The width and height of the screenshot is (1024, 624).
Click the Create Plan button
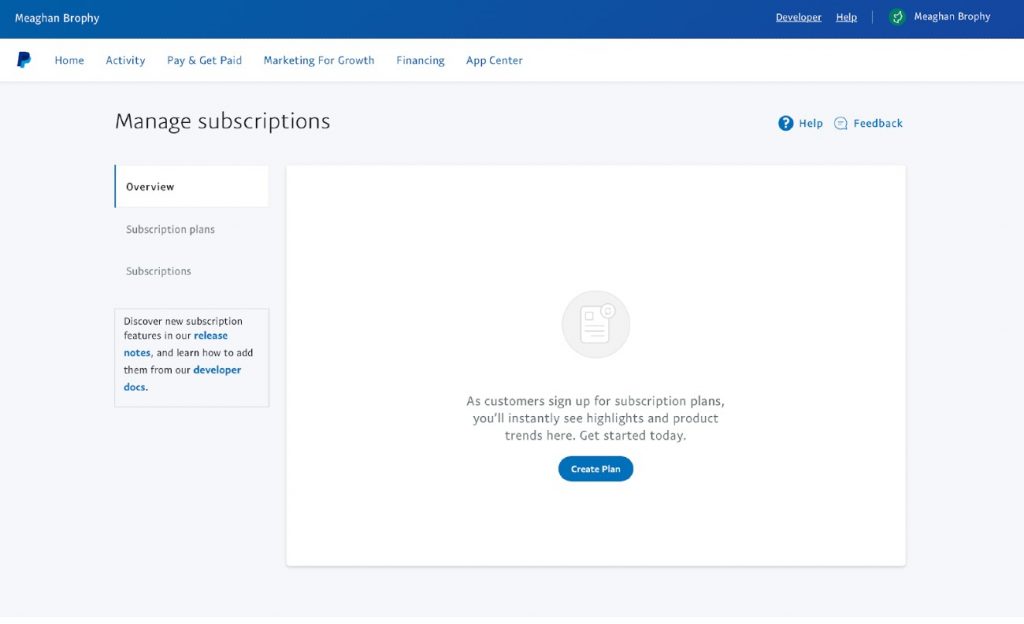pyautogui.click(x=595, y=468)
